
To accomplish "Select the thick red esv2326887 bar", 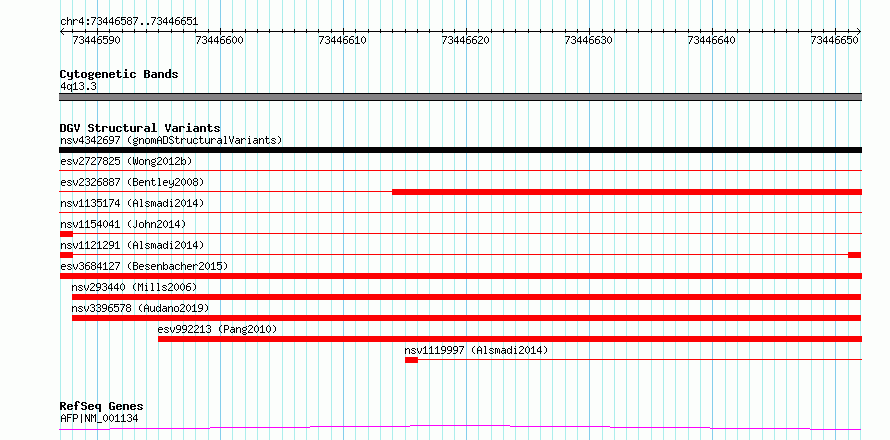I will pyautogui.click(x=627, y=192).
